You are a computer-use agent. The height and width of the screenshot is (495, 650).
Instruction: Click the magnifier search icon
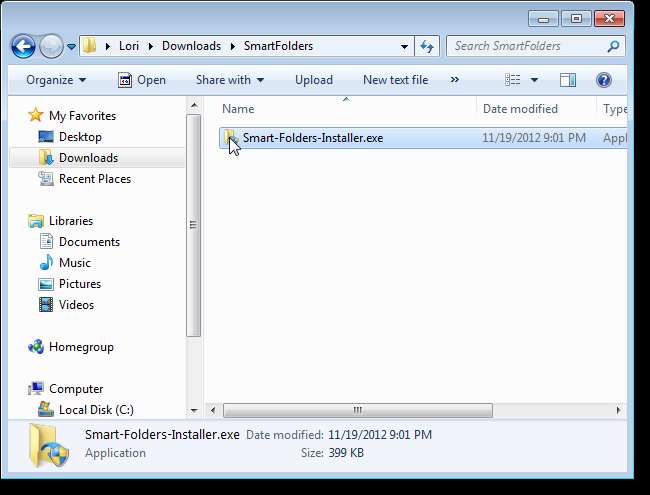point(614,46)
